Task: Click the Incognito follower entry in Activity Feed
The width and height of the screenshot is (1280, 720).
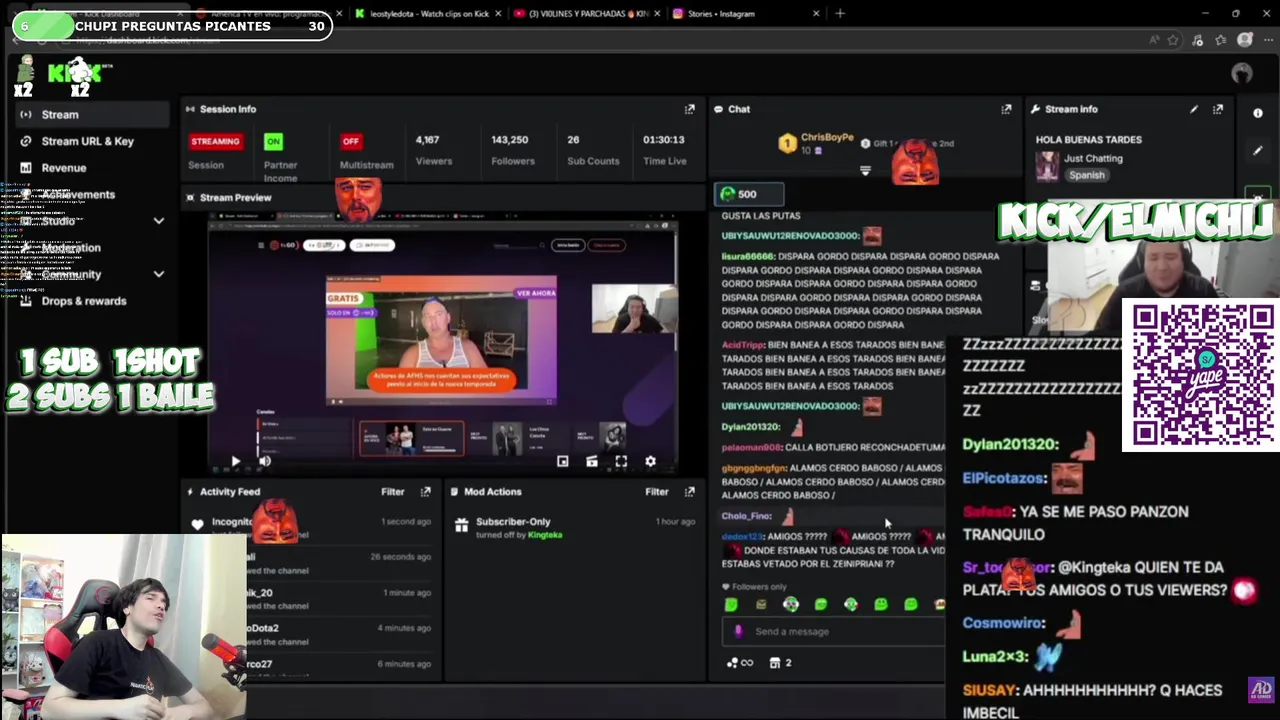Action: pos(310,527)
